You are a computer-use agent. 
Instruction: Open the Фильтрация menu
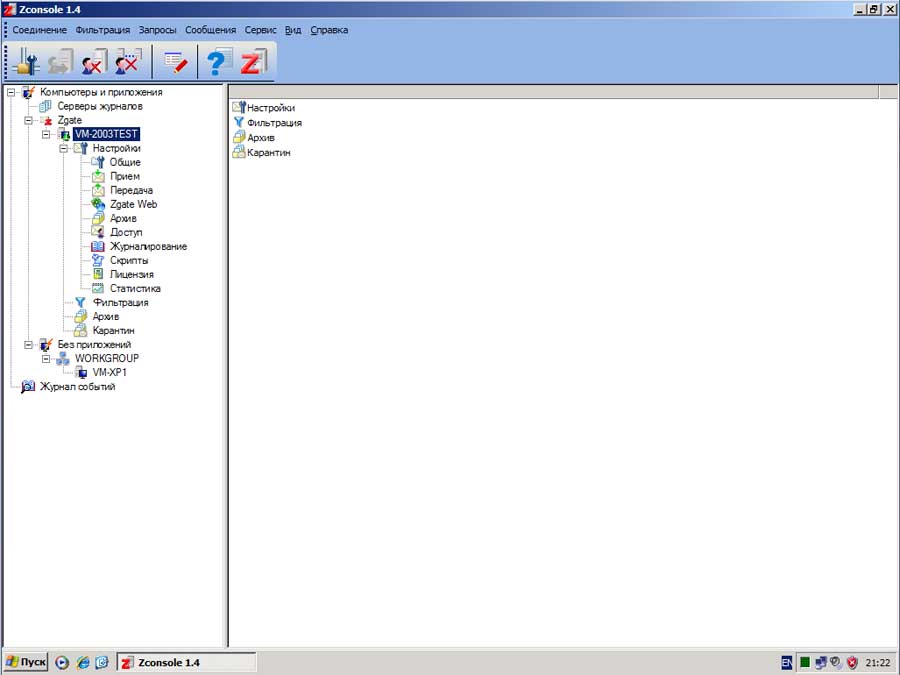103,30
